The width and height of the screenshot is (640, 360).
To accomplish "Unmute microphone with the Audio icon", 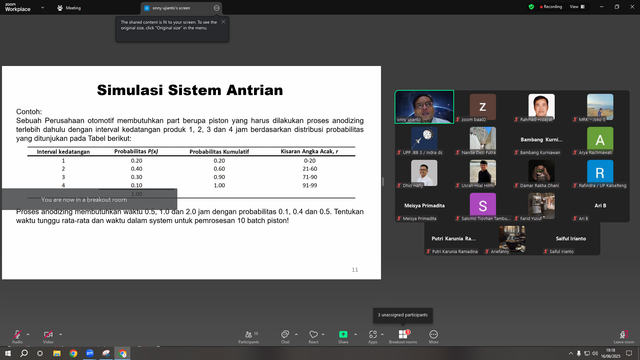I will (17, 336).
